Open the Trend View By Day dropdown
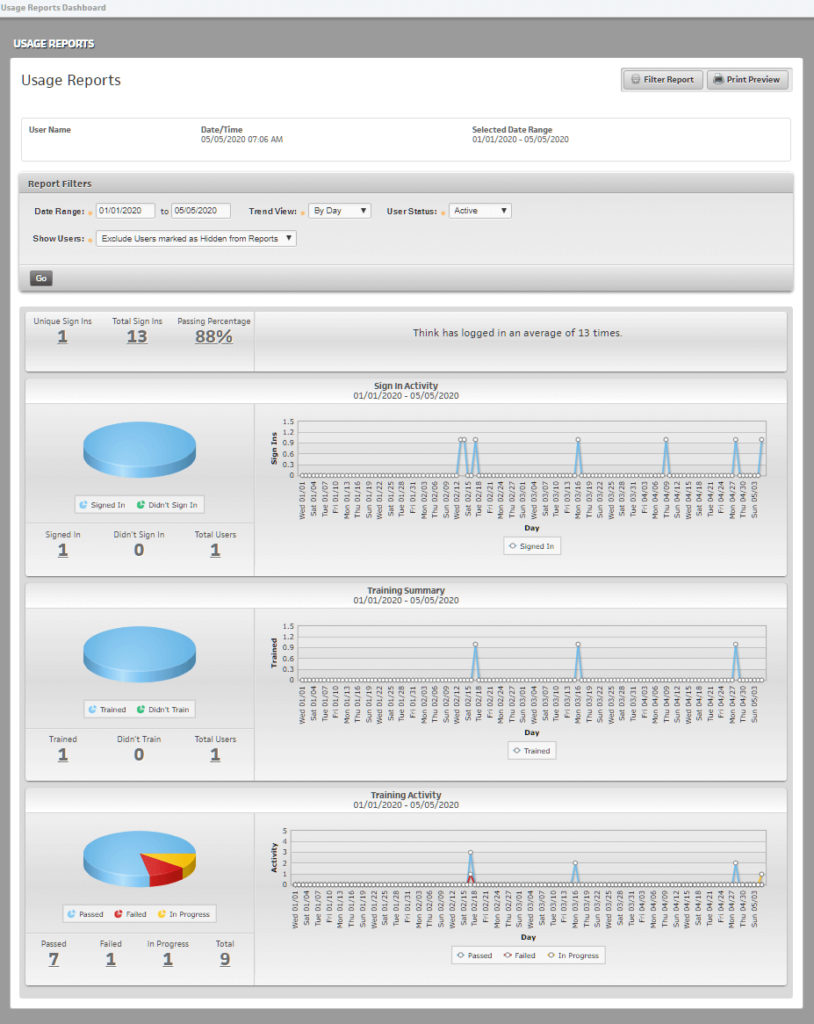 (x=341, y=210)
